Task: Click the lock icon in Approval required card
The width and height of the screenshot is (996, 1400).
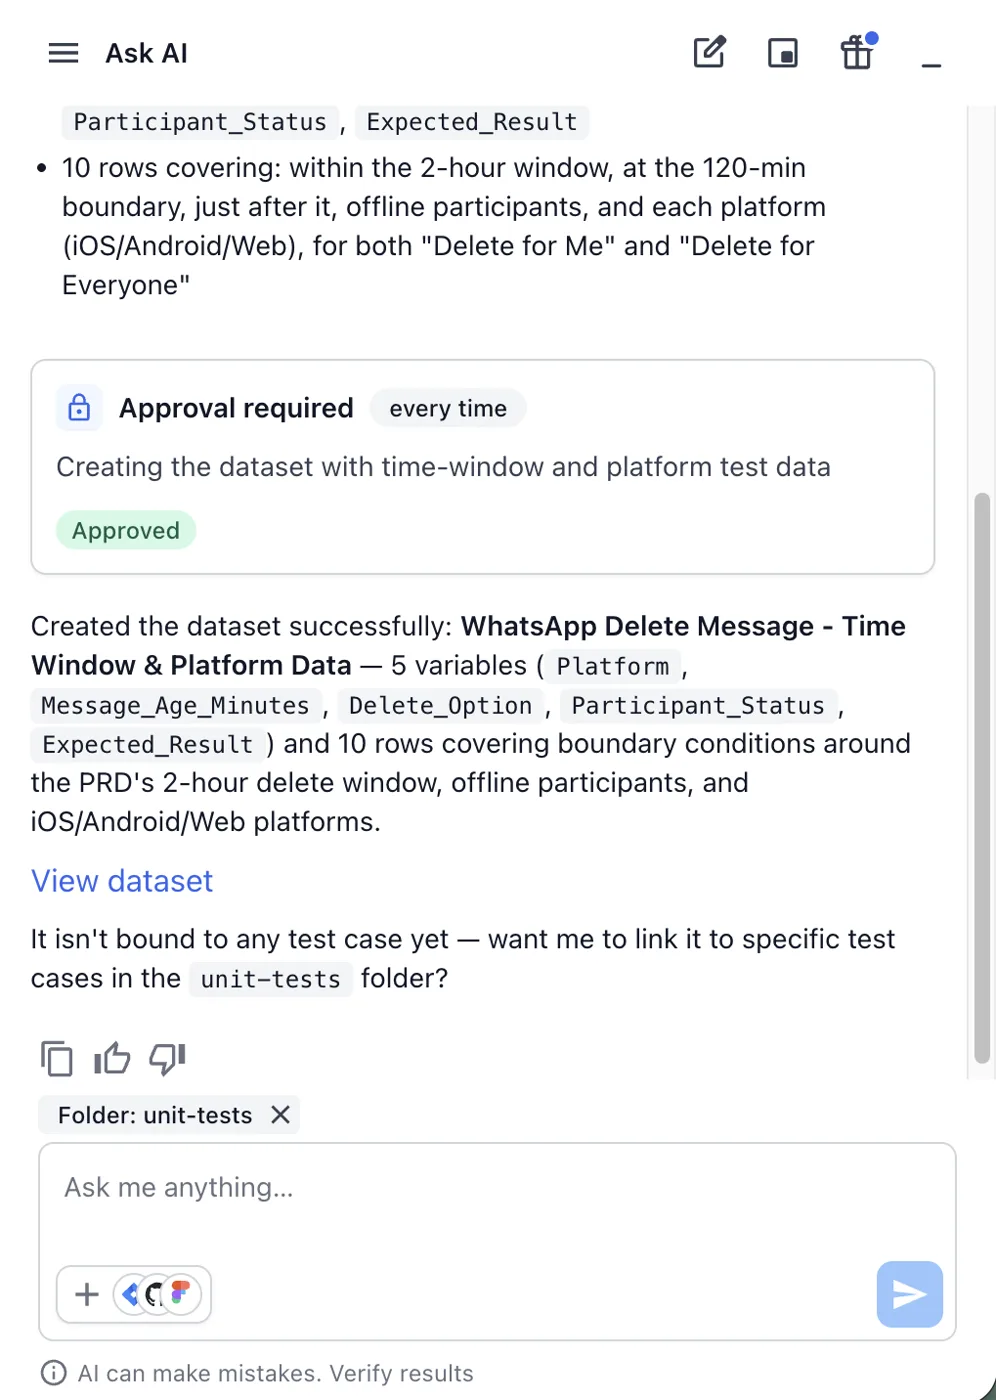Action: [x=79, y=408]
